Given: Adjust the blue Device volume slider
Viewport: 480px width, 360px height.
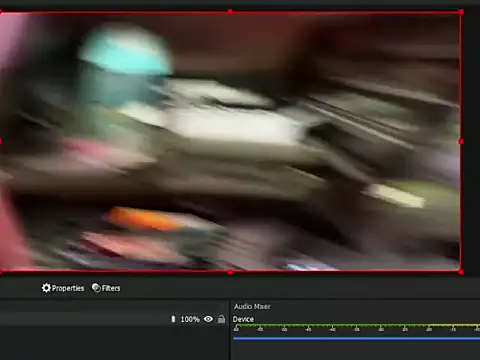Looking at the screenshot, I should [x=356, y=338].
